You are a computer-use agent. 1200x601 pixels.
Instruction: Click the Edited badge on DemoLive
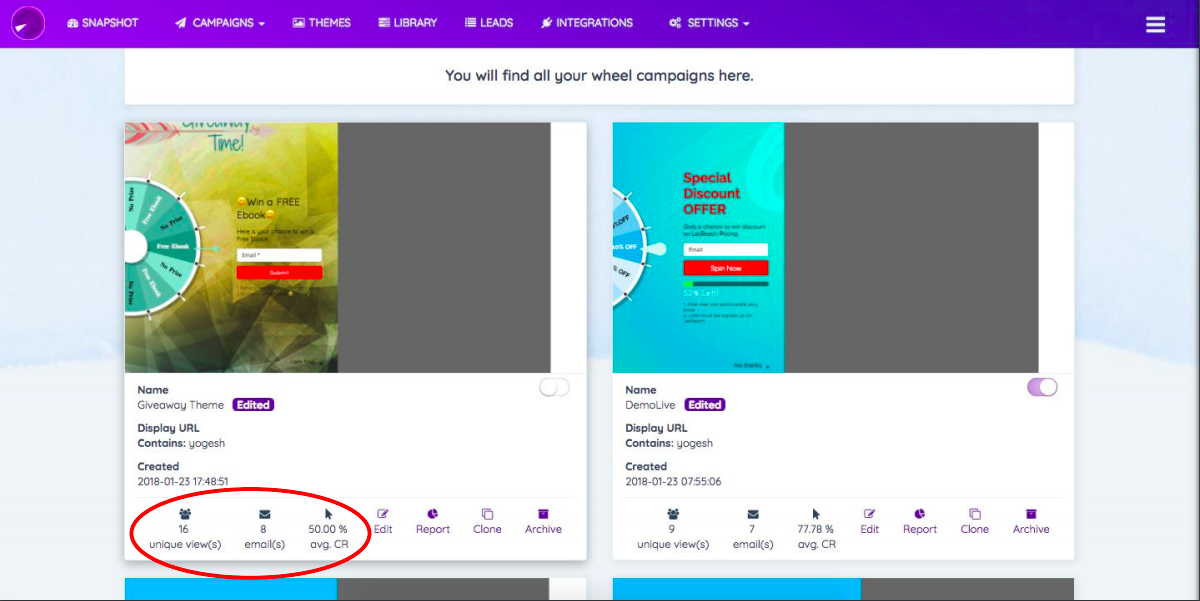pos(705,405)
